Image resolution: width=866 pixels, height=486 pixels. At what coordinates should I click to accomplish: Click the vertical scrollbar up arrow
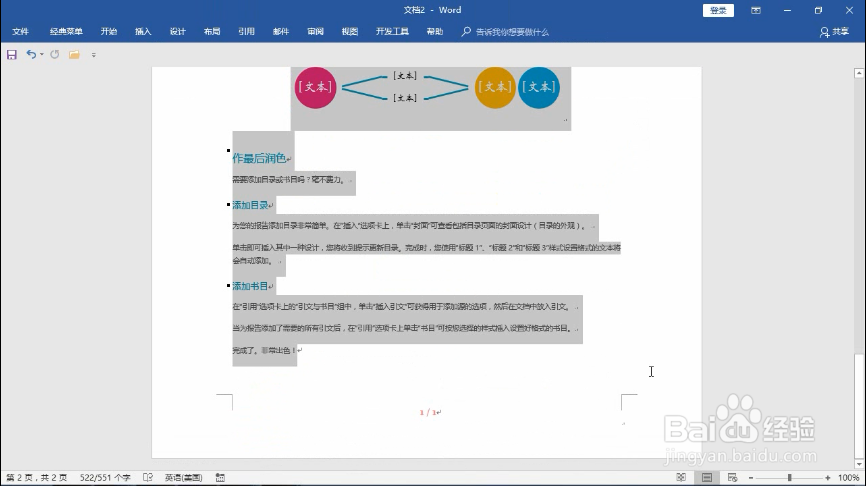[859, 73]
